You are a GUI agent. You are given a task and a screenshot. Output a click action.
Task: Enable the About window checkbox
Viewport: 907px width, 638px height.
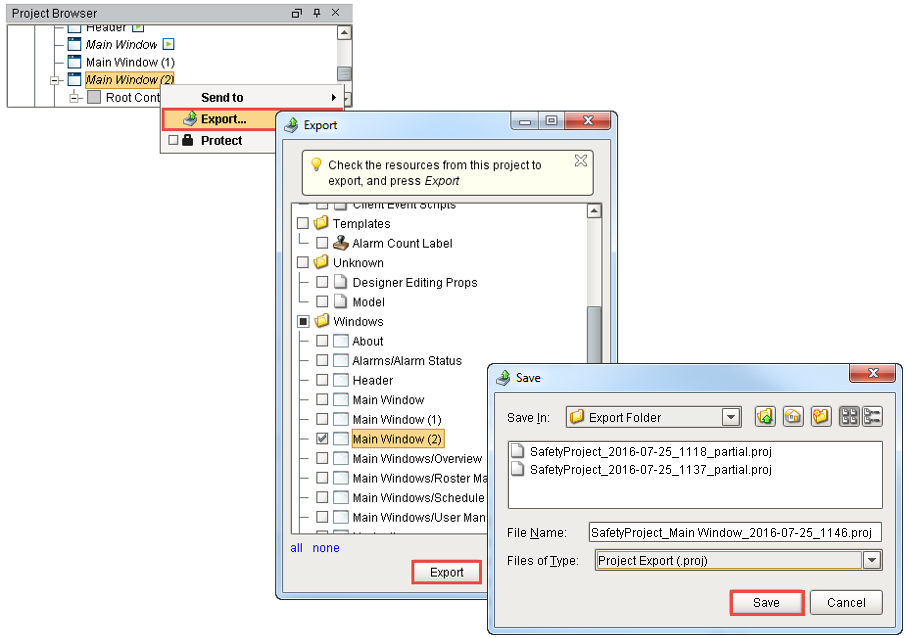[x=322, y=341]
